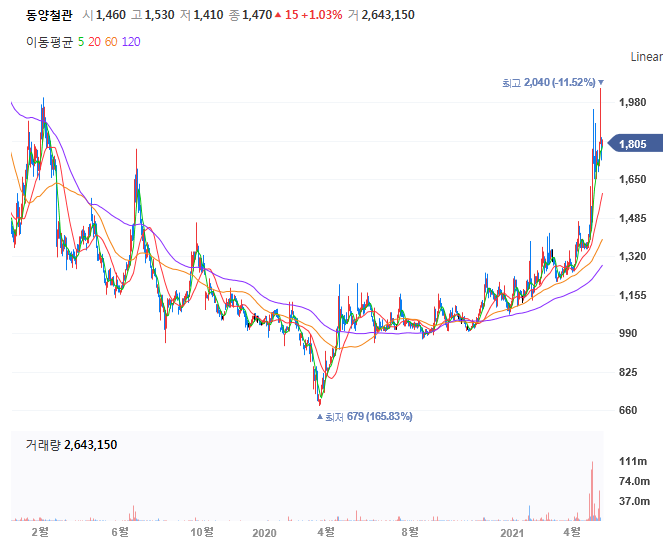Viewport: 663px width, 556px height.
Task: Click the 거래량 volume label
Action: pyautogui.click(x=43, y=445)
